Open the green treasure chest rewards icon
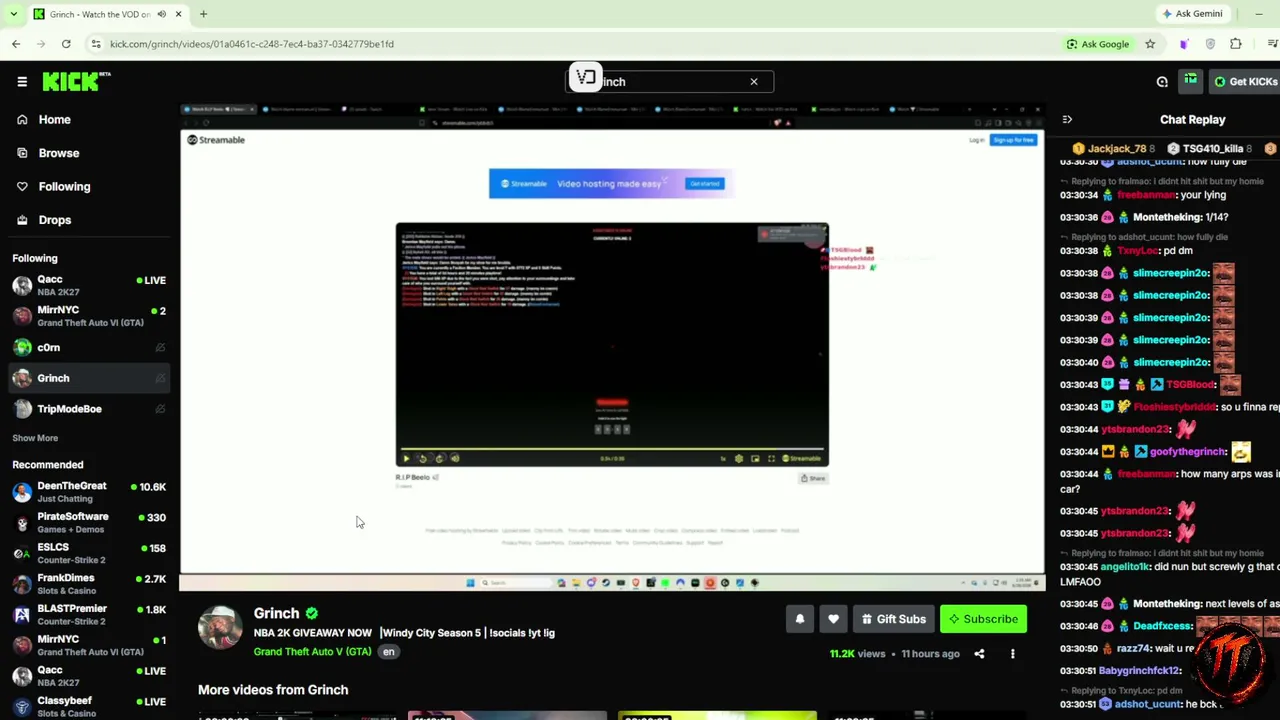 (x=1191, y=81)
